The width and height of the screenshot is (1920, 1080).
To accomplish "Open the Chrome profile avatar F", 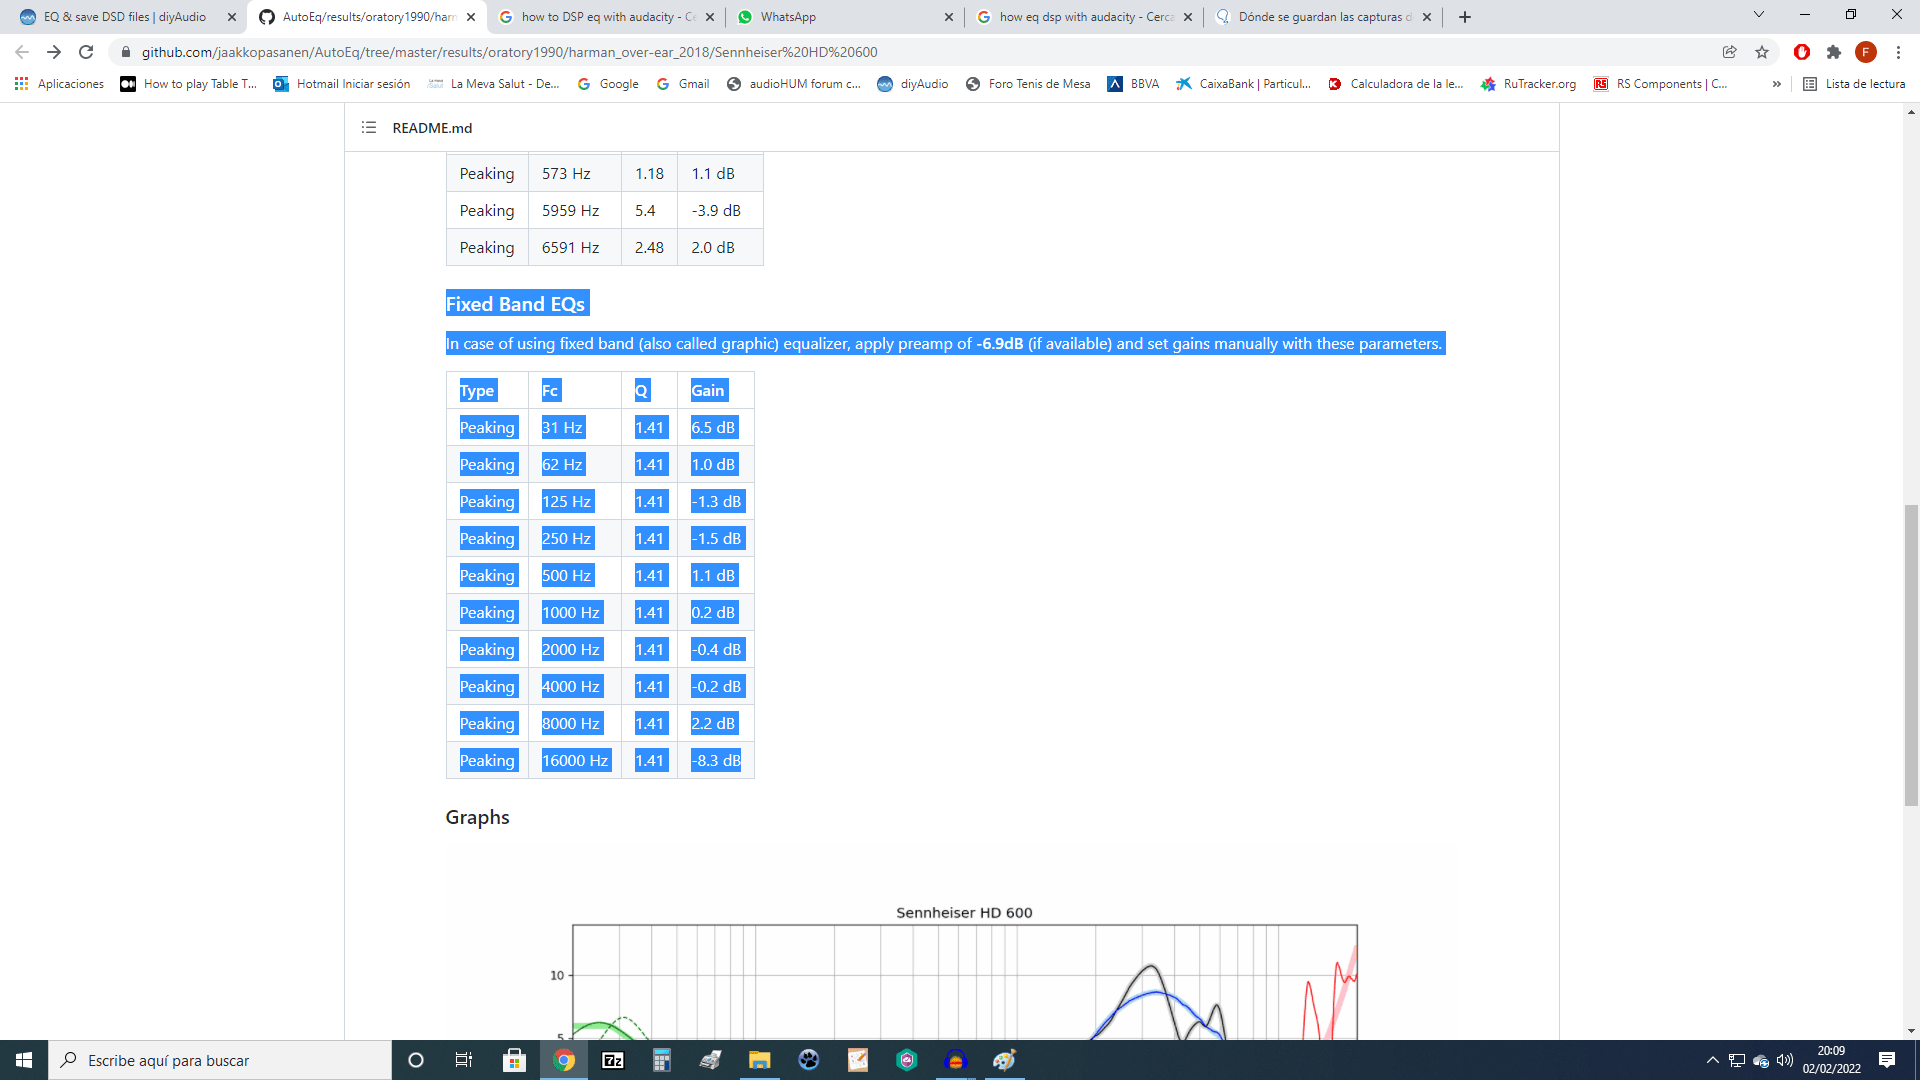I will pos(1866,52).
